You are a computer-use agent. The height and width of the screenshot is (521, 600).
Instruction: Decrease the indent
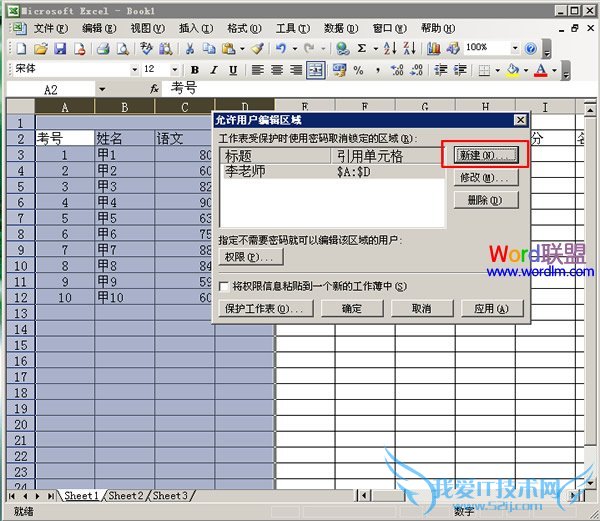(x=440, y=70)
